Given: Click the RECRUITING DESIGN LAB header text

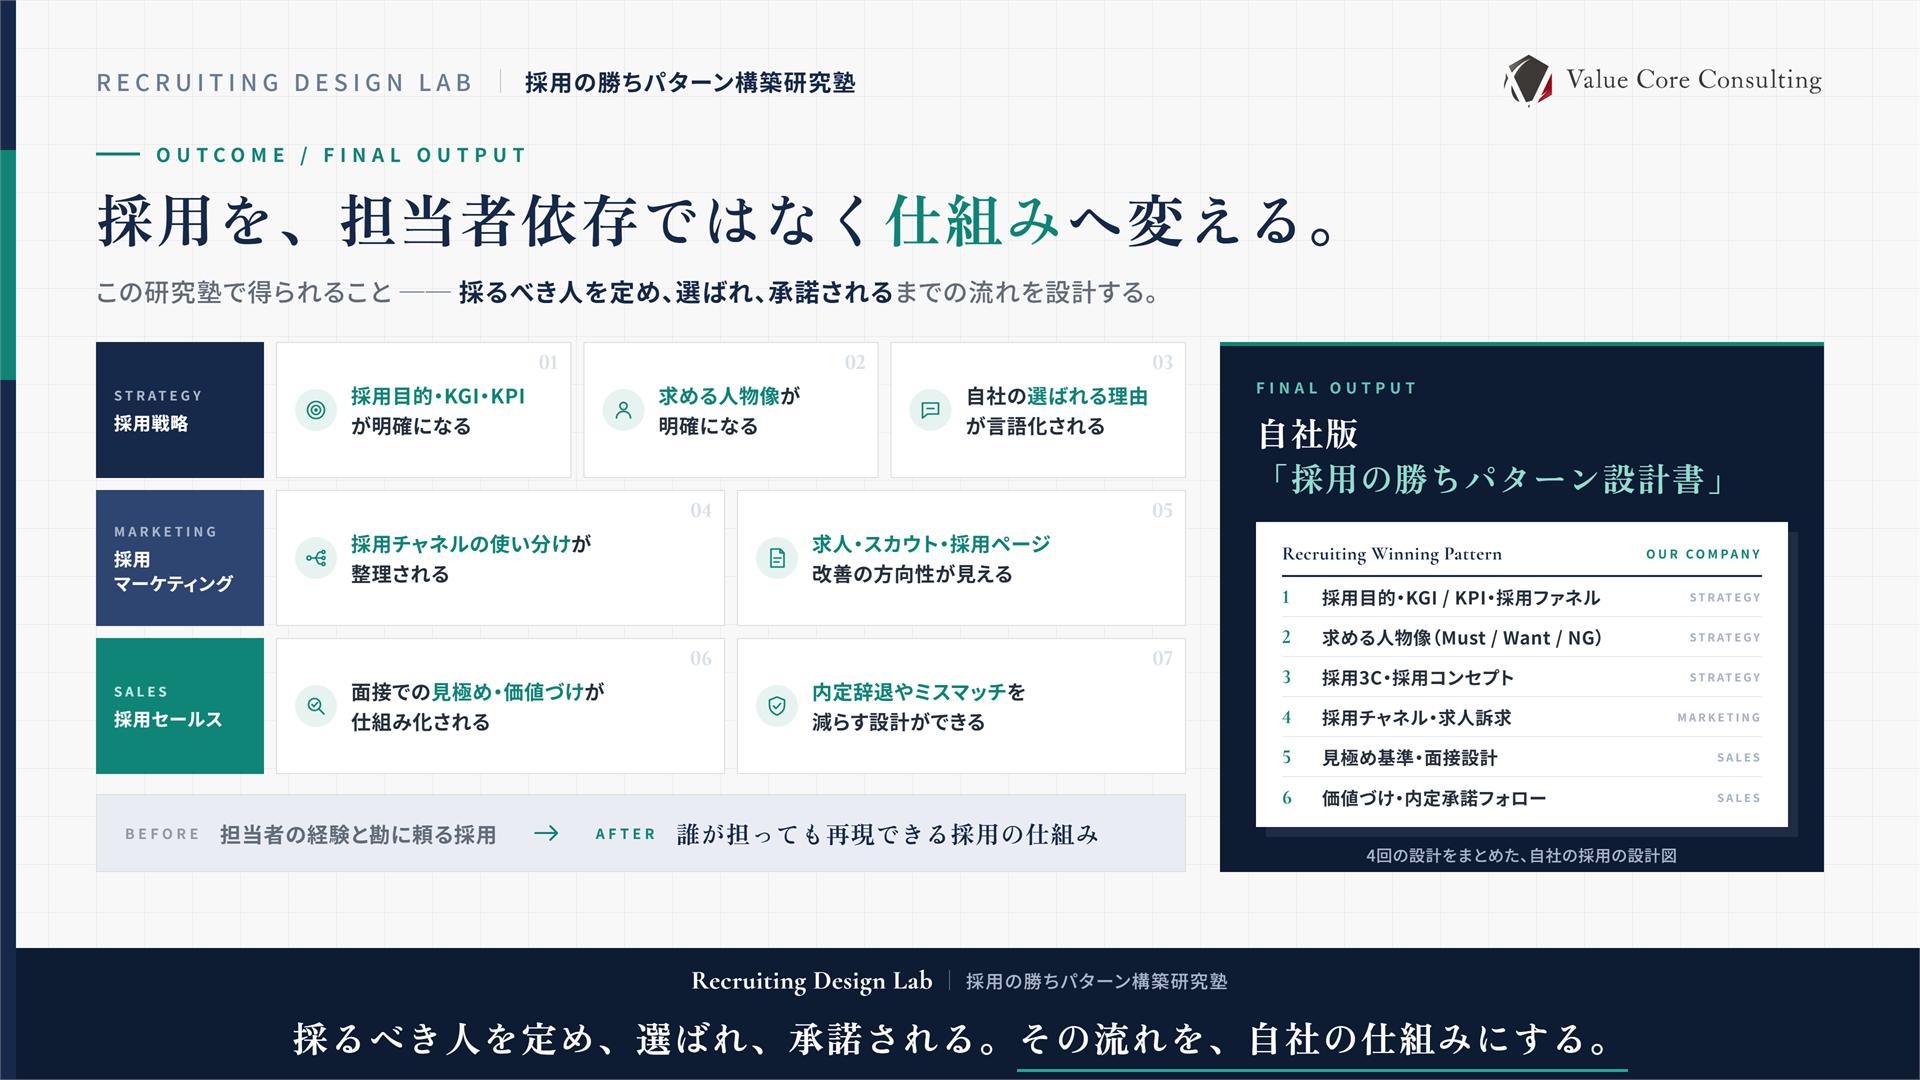Looking at the screenshot, I should [284, 82].
